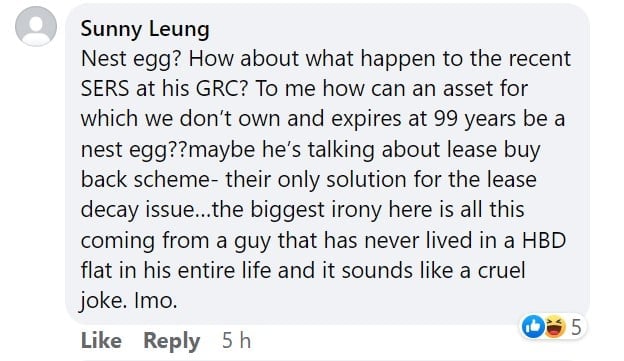Open the reaction count showing 5
The image size is (624, 361).
(576, 327)
